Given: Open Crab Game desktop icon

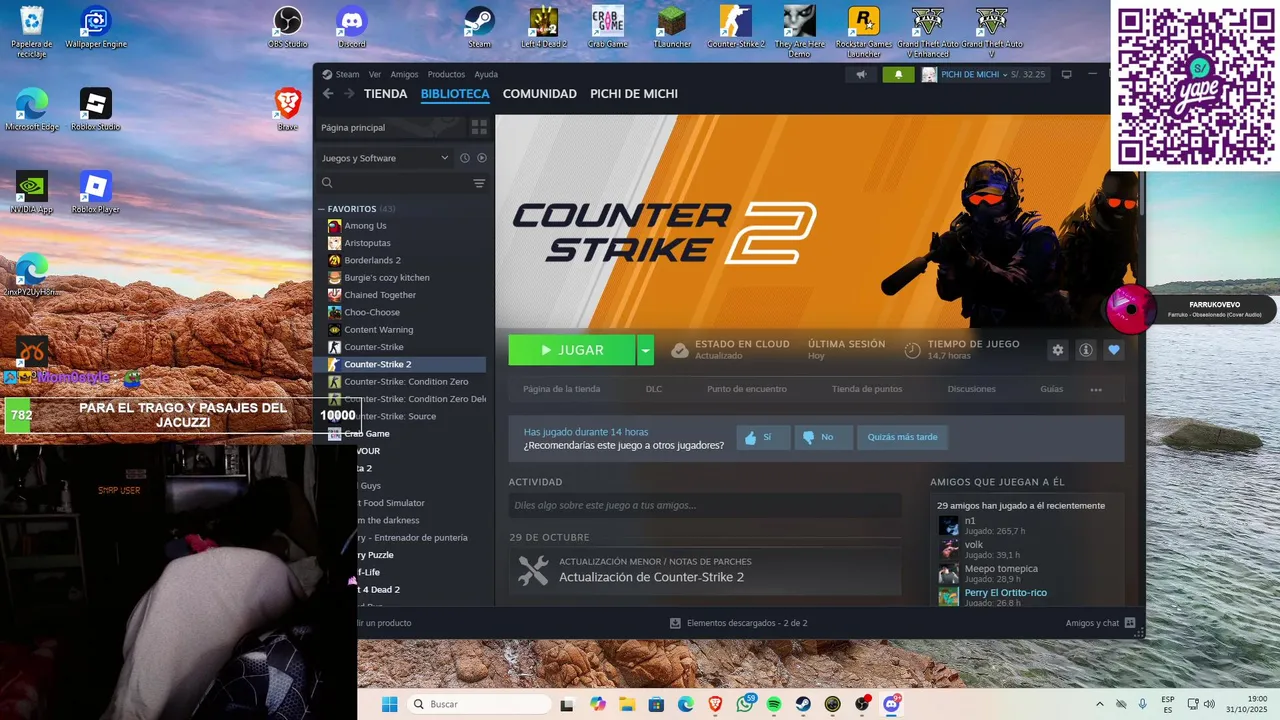Looking at the screenshot, I should click(x=608, y=27).
